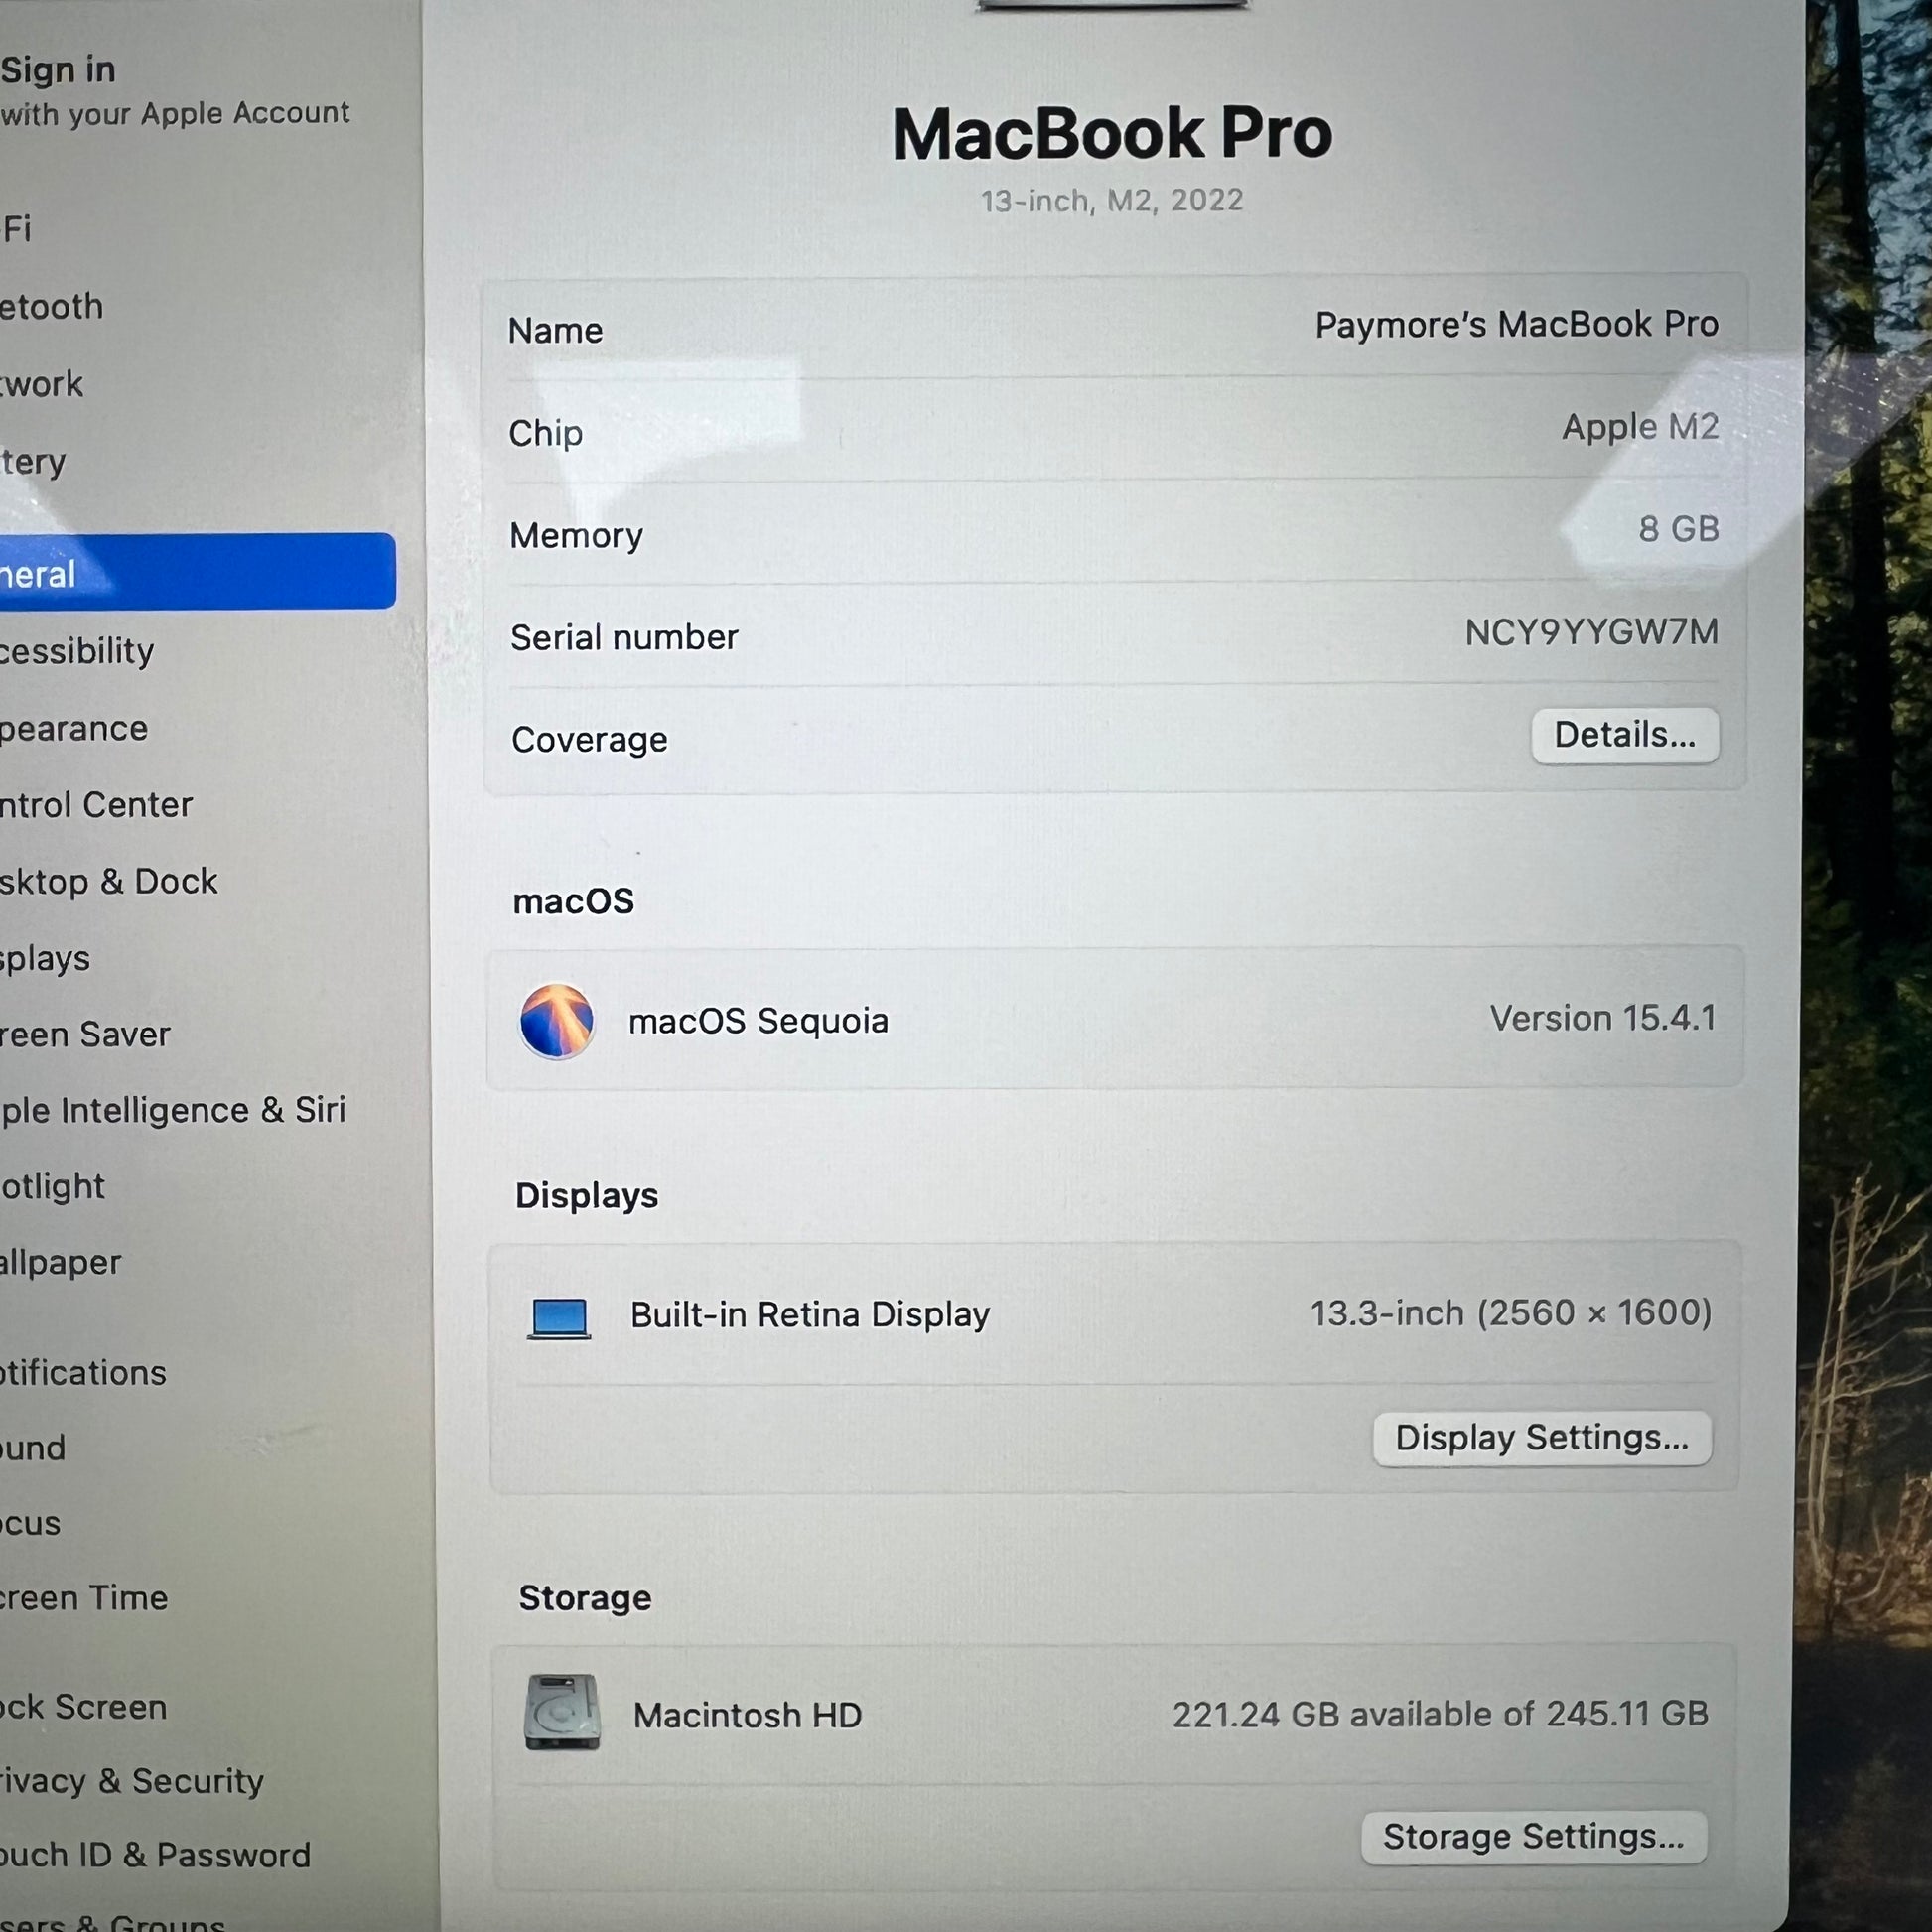Click the 13-inch, M2, 2022 subtitle
Image resolution: width=1932 pixels, height=1932 pixels.
coord(1112,201)
